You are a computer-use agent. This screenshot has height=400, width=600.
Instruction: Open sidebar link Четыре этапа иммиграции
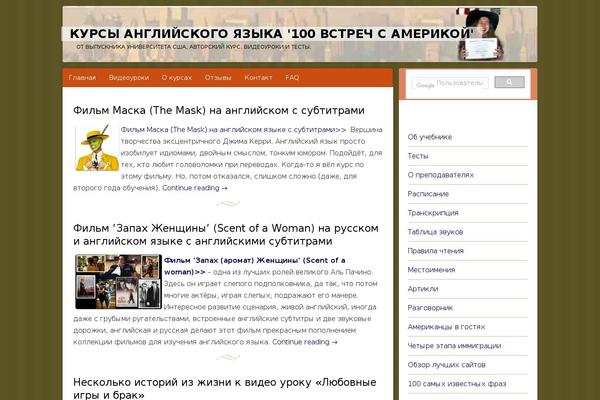(454, 346)
